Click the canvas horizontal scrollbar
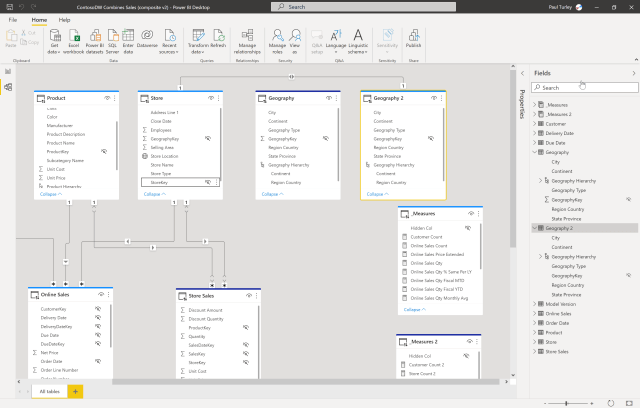This screenshot has width=640, height=408. [305, 382]
